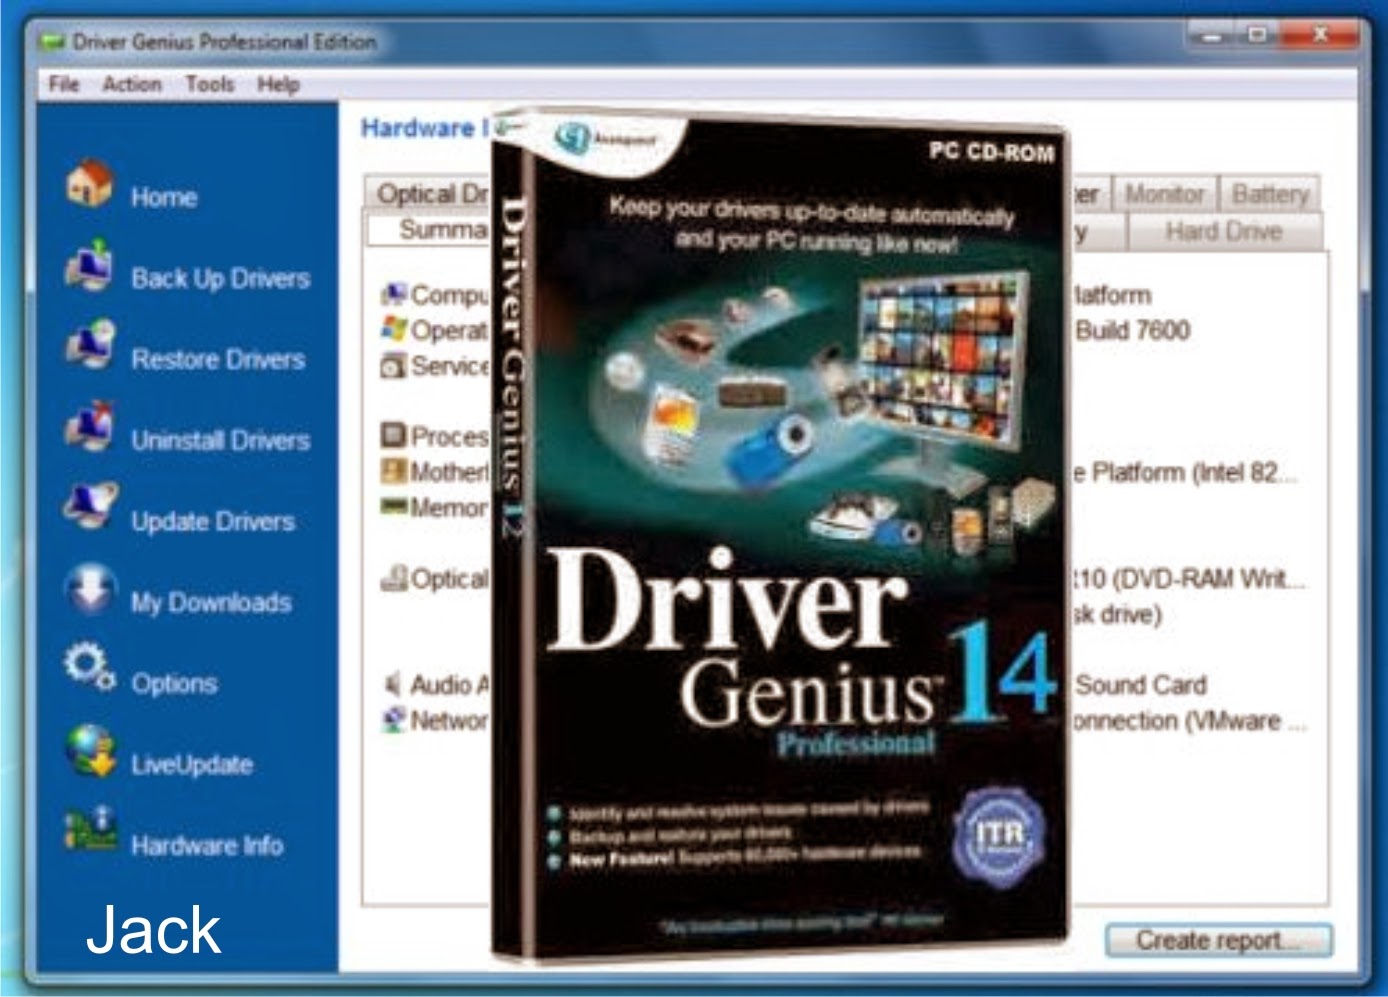Click the 'Build 7600' text
This screenshot has width=1388, height=997.
pyautogui.click(x=1132, y=330)
